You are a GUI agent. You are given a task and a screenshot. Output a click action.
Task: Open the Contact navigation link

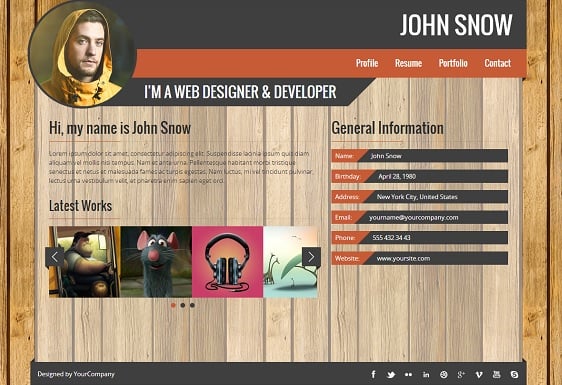(x=497, y=63)
